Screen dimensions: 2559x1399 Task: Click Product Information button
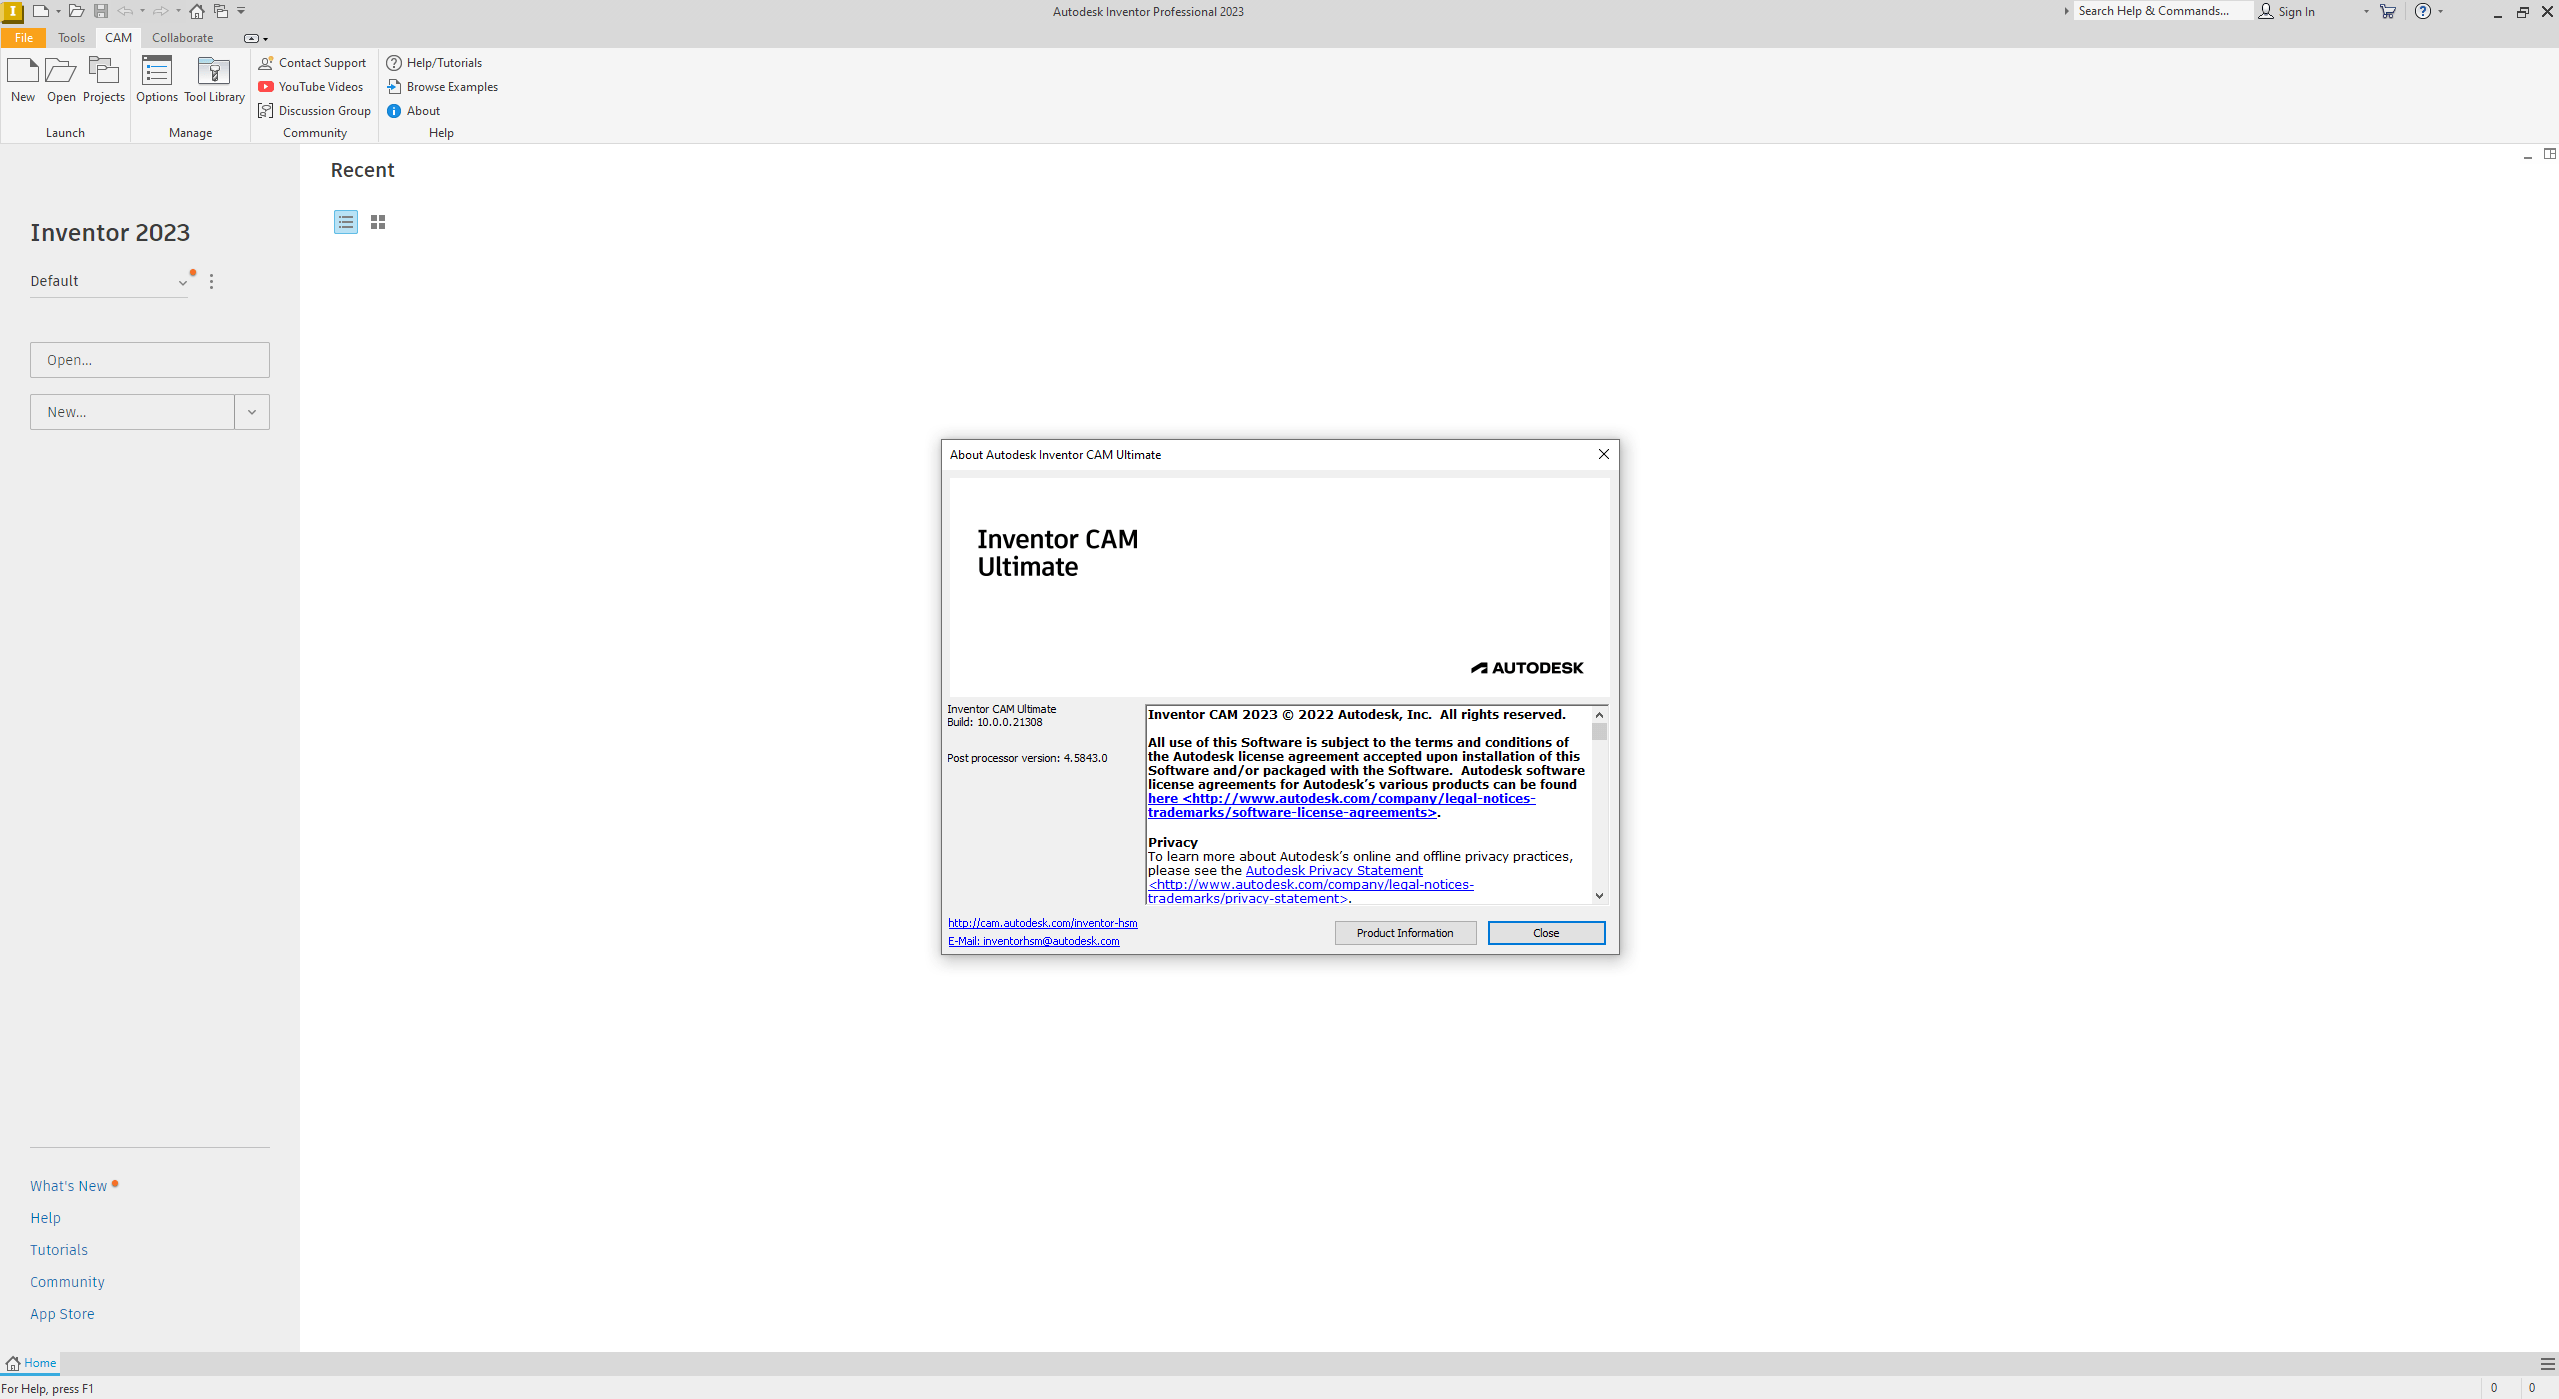coord(1405,932)
